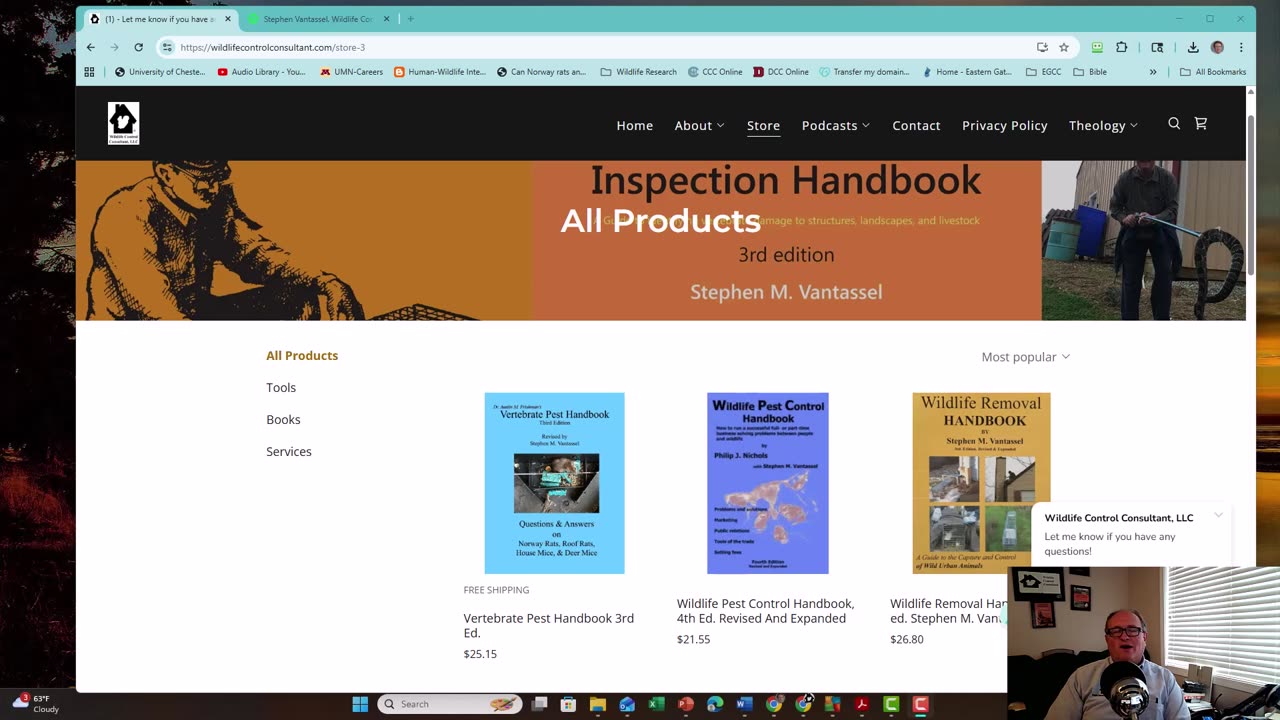Open File Explorer from the taskbar
This screenshot has height=720, width=1280.
coord(597,704)
